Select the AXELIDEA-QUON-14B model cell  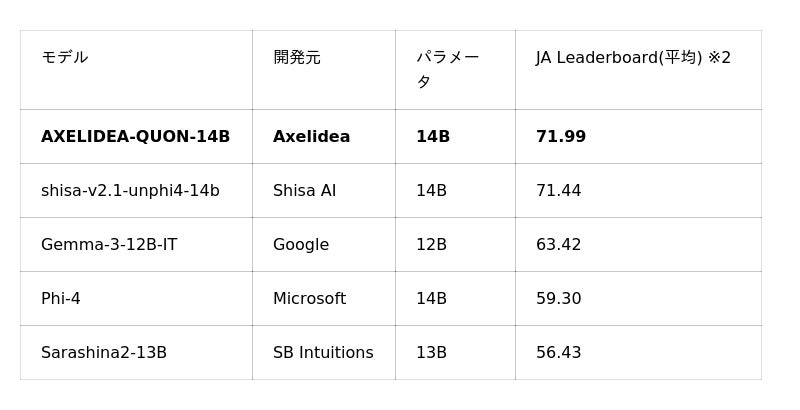point(135,137)
